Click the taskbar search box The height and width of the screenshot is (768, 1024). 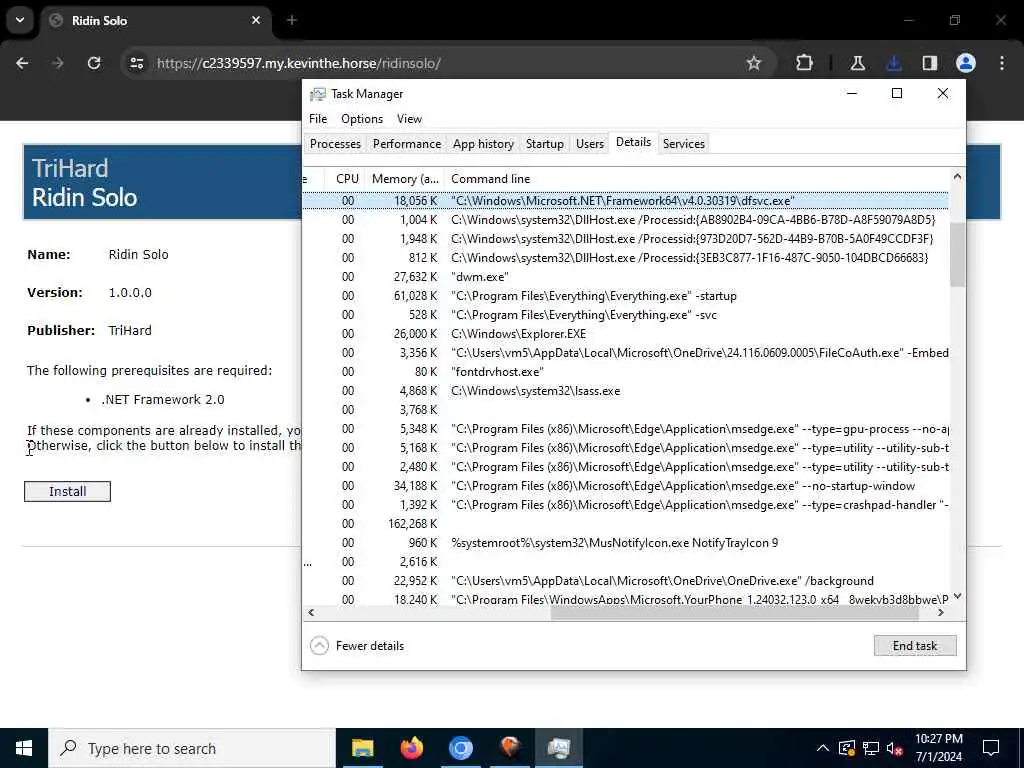pos(192,748)
